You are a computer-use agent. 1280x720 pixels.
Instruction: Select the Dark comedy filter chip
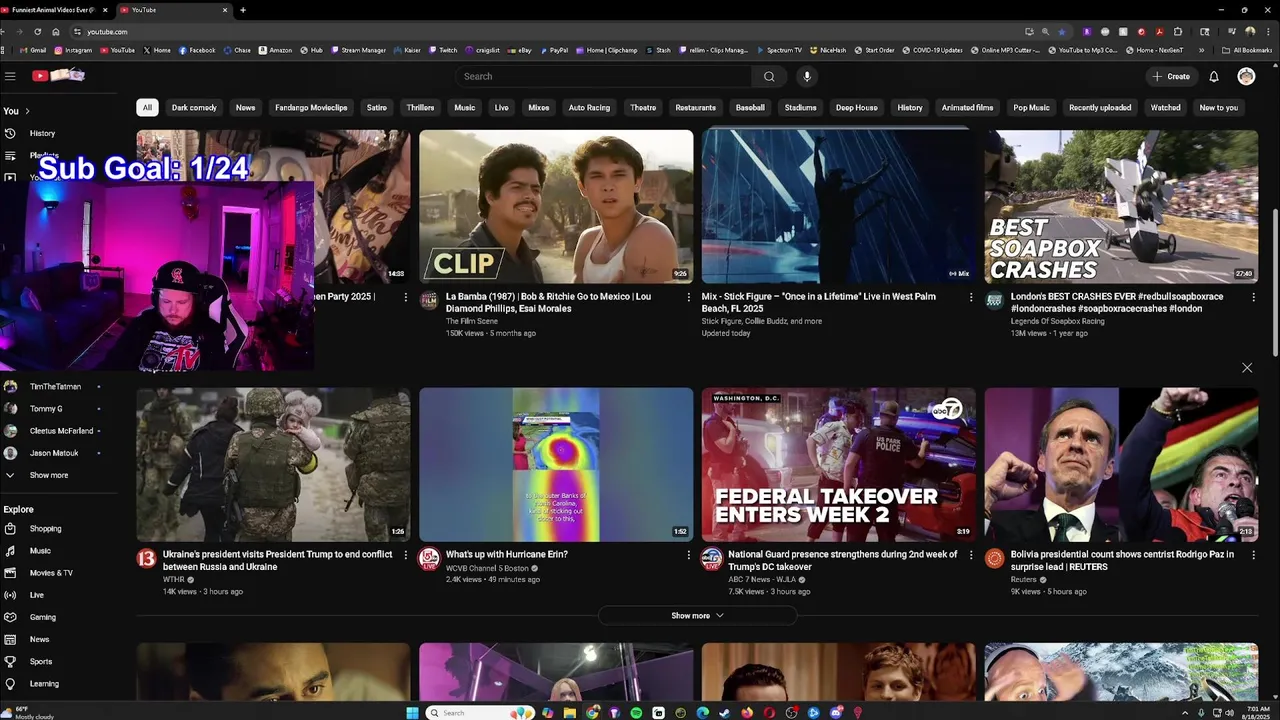pyautogui.click(x=194, y=108)
